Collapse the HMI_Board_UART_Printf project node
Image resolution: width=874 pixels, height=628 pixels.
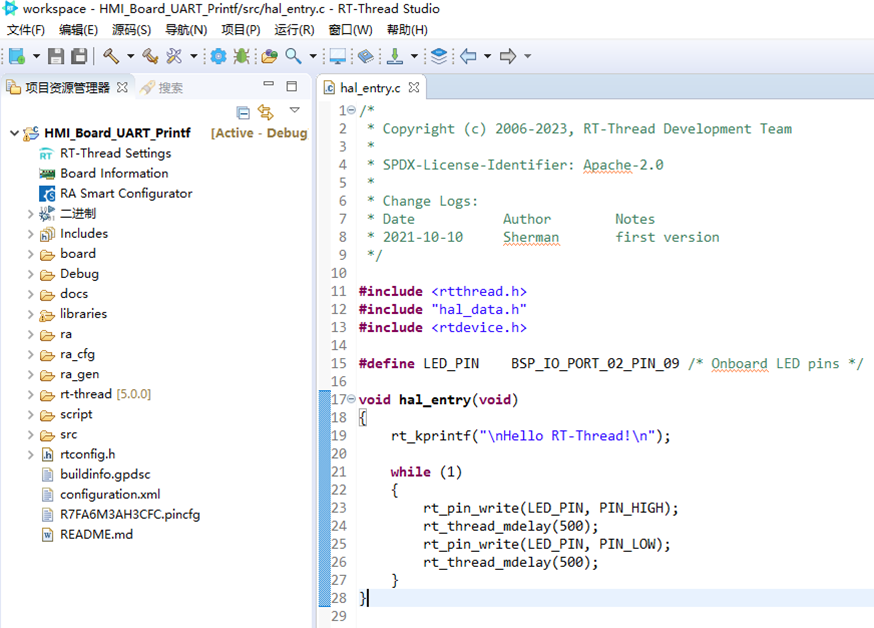[x=14, y=133]
